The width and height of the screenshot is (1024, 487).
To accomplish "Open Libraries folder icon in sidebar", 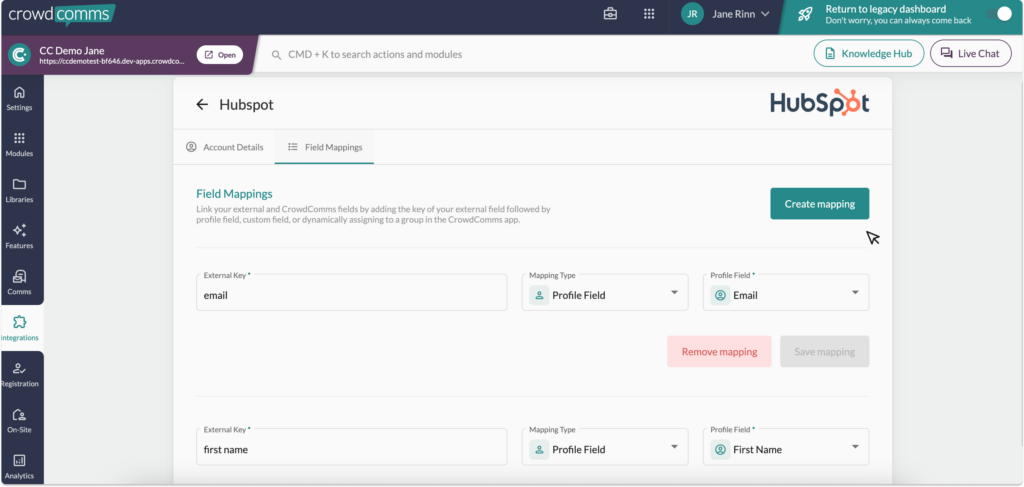I will coord(19,190).
